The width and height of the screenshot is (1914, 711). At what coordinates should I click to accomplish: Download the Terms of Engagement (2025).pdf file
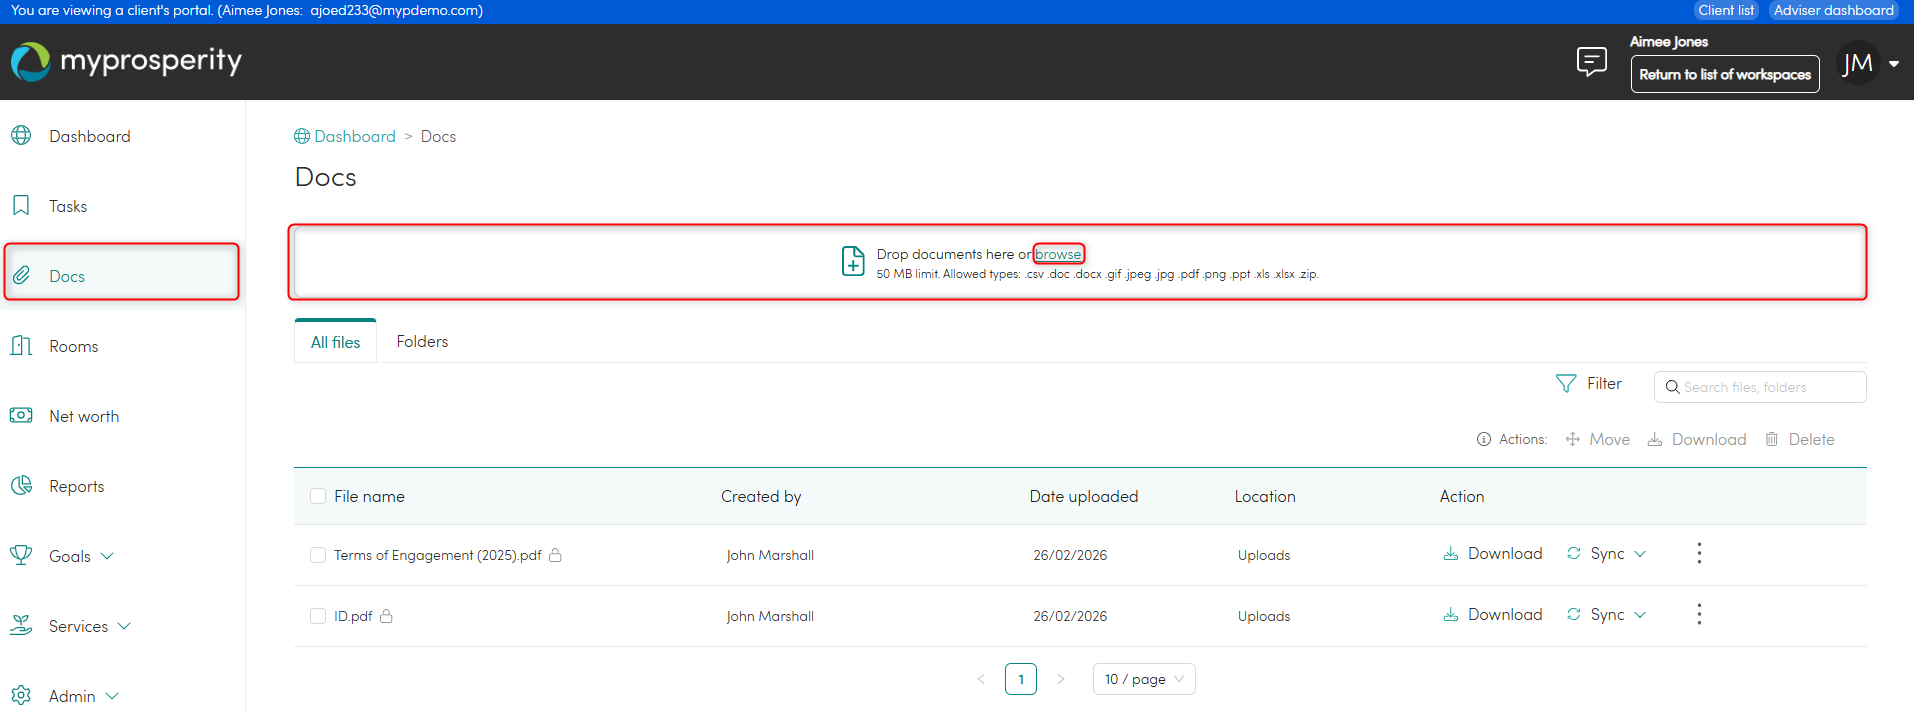[1493, 554]
